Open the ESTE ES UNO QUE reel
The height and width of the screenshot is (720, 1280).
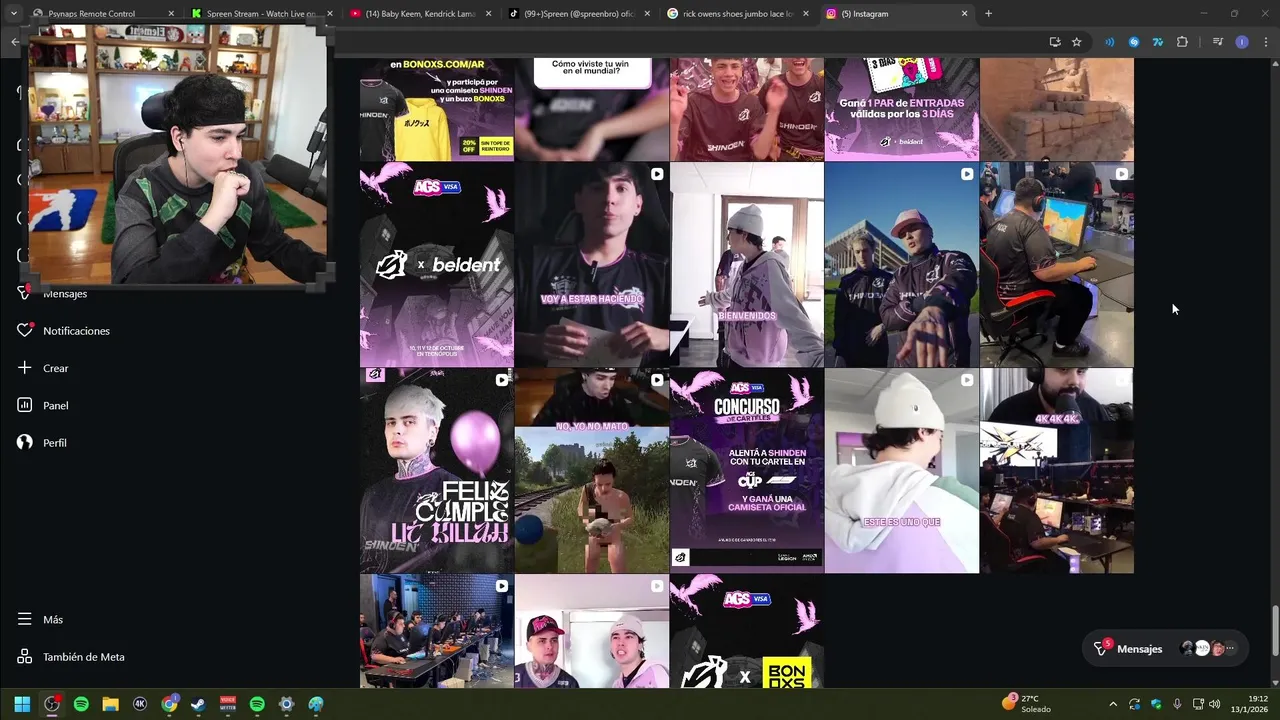pyautogui.click(x=902, y=470)
